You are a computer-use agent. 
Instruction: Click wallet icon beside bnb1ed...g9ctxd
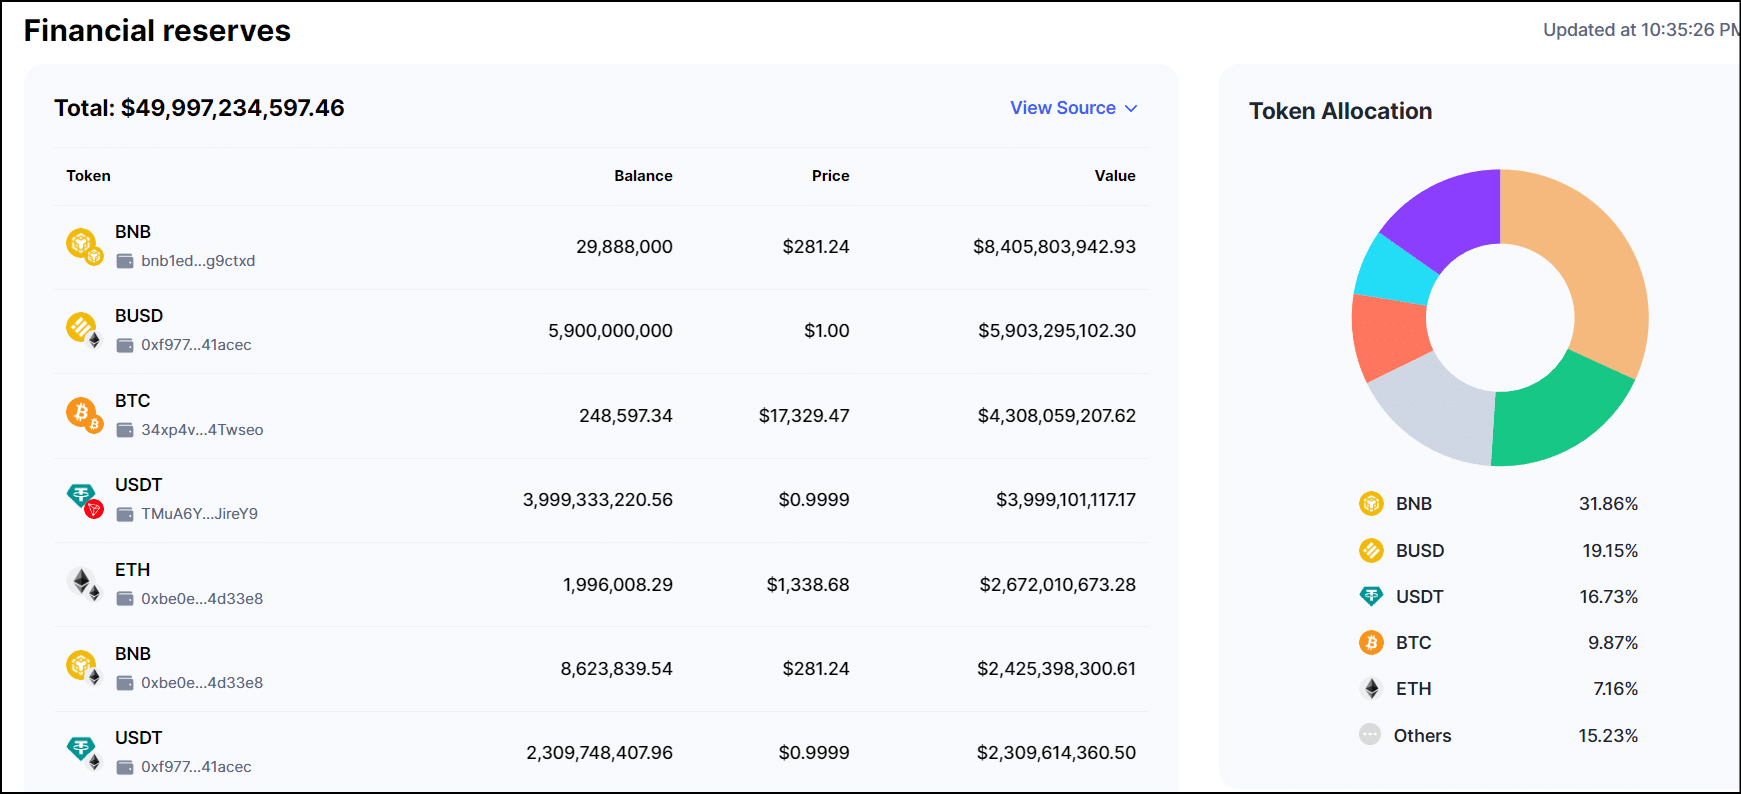(x=125, y=261)
